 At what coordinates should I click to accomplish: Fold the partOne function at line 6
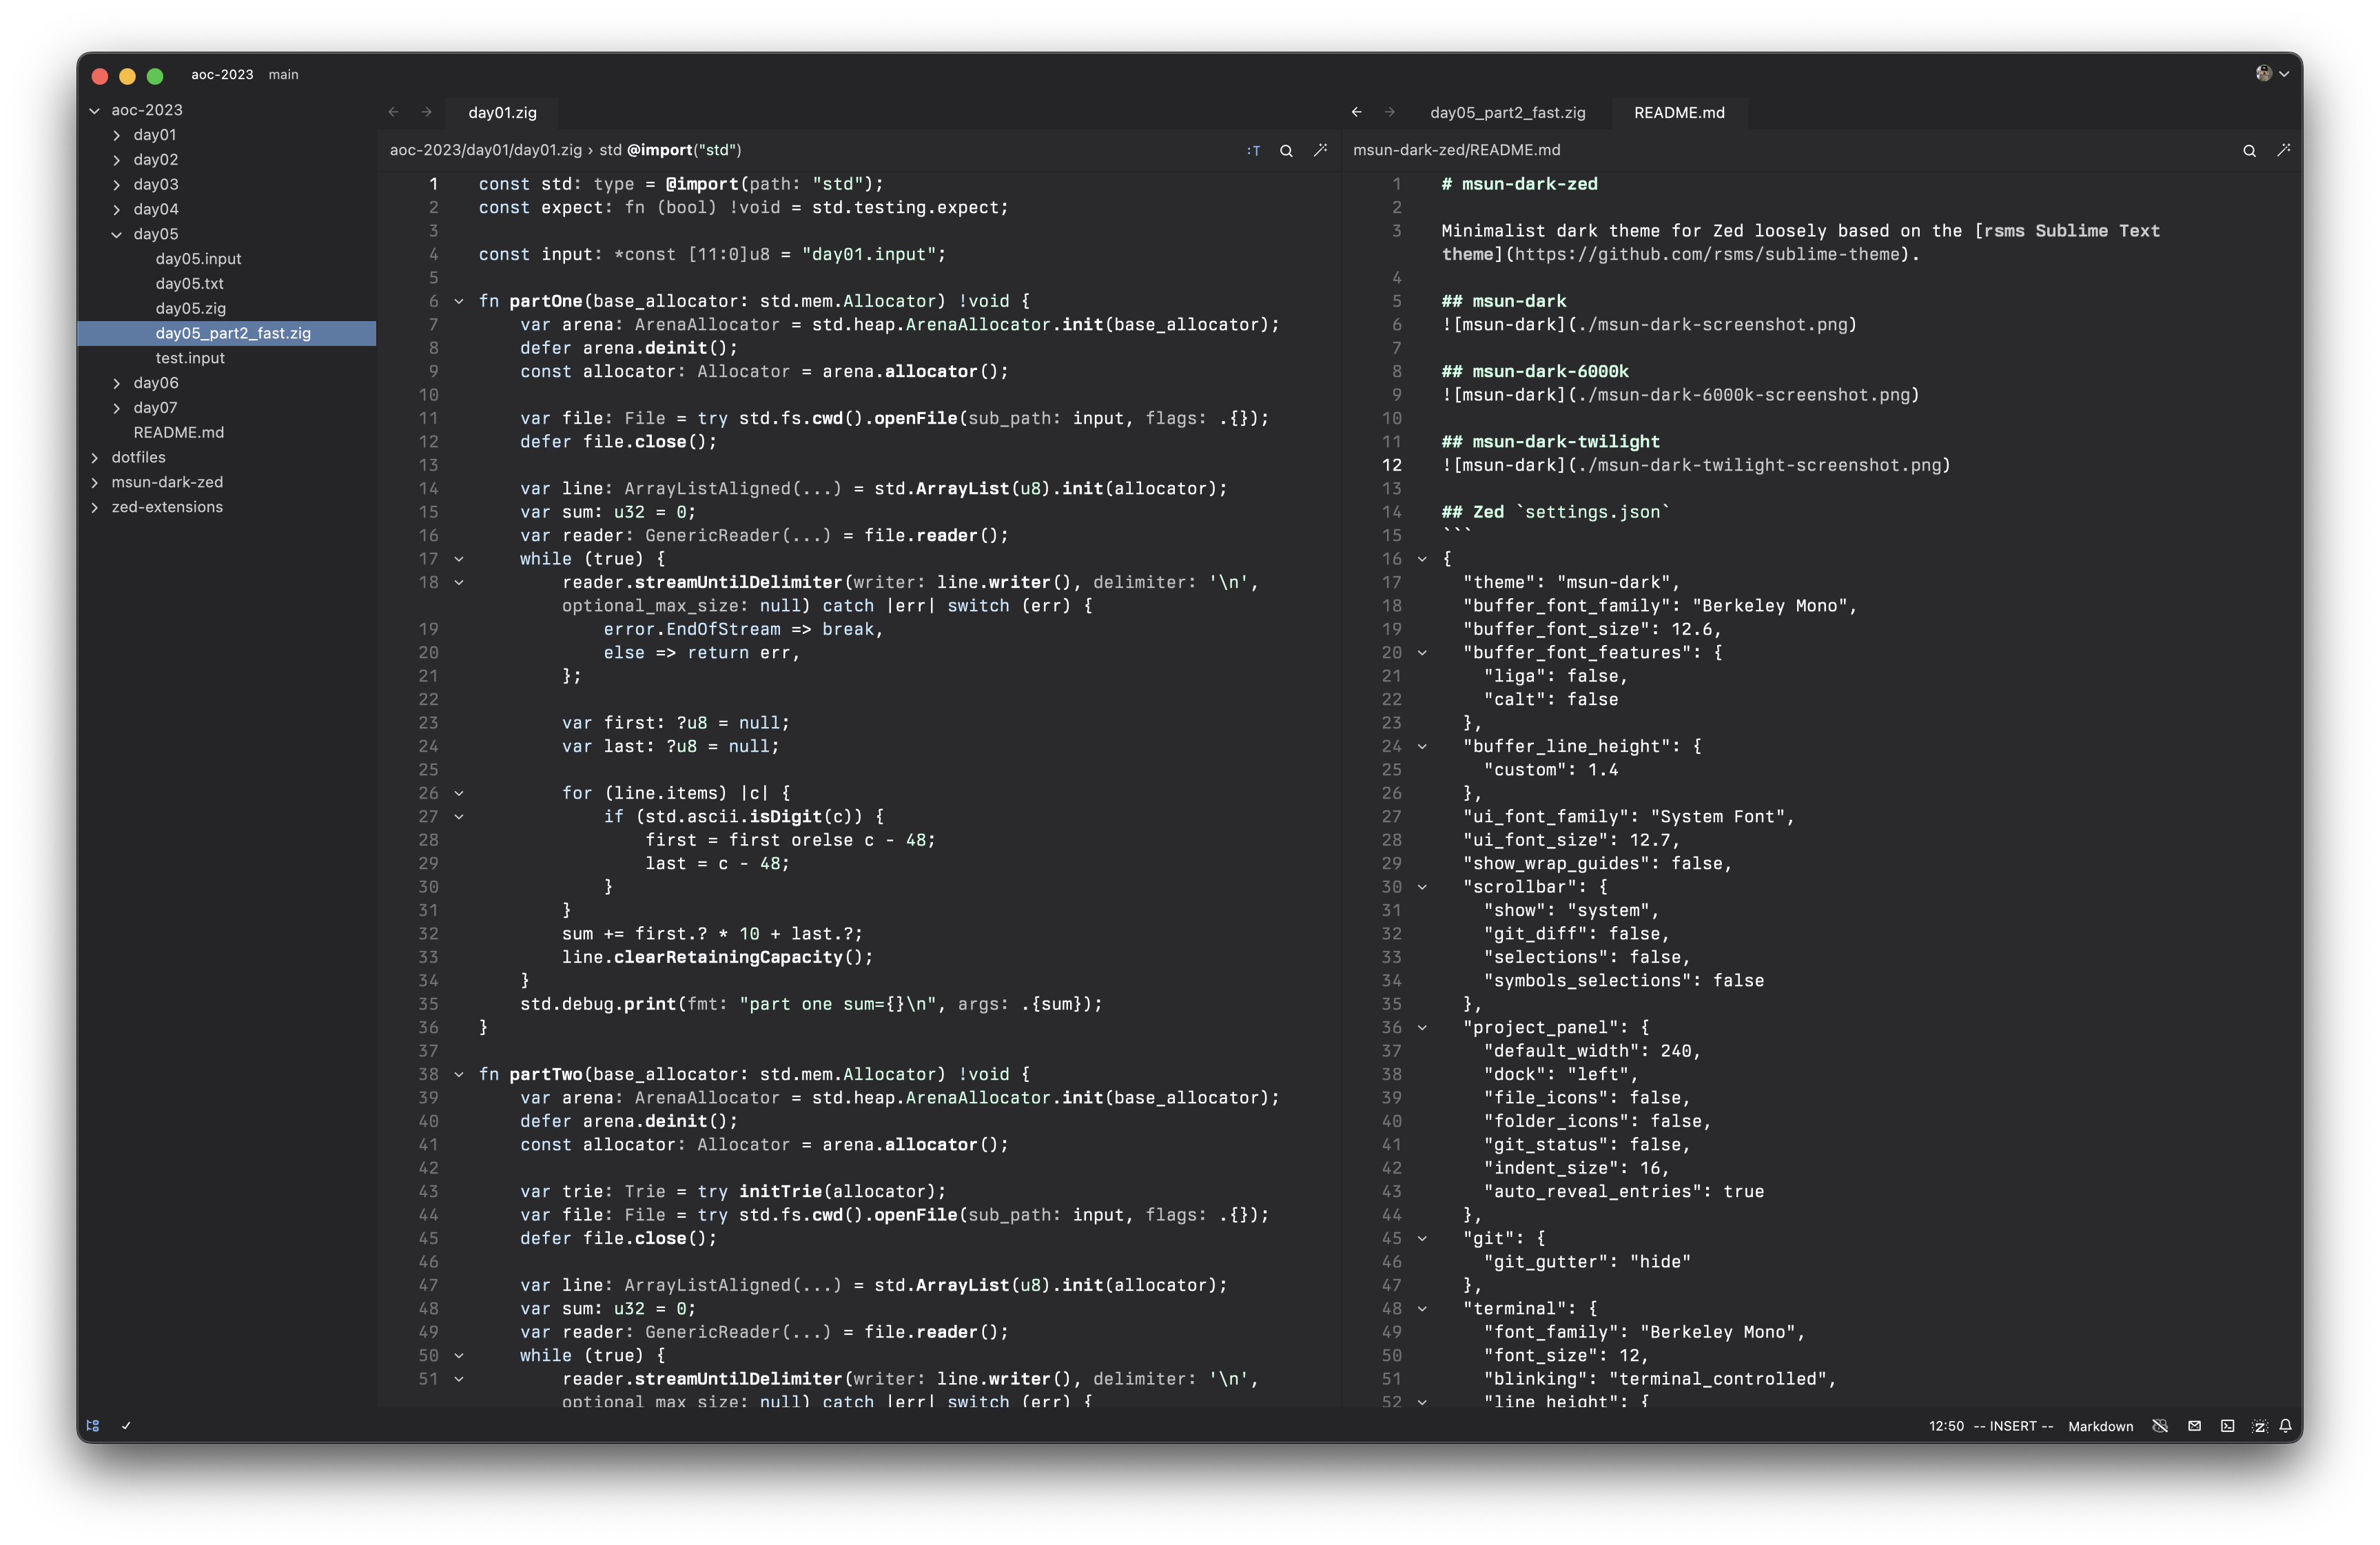pos(459,301)
